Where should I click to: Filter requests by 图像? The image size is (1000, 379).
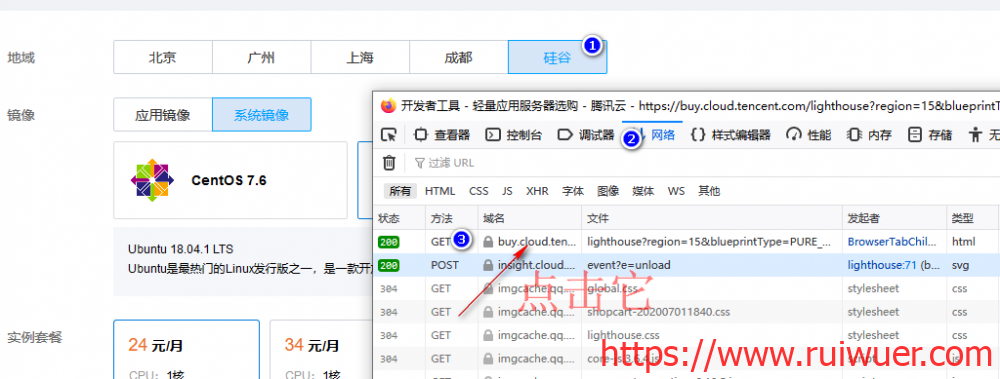coord(608,191)
